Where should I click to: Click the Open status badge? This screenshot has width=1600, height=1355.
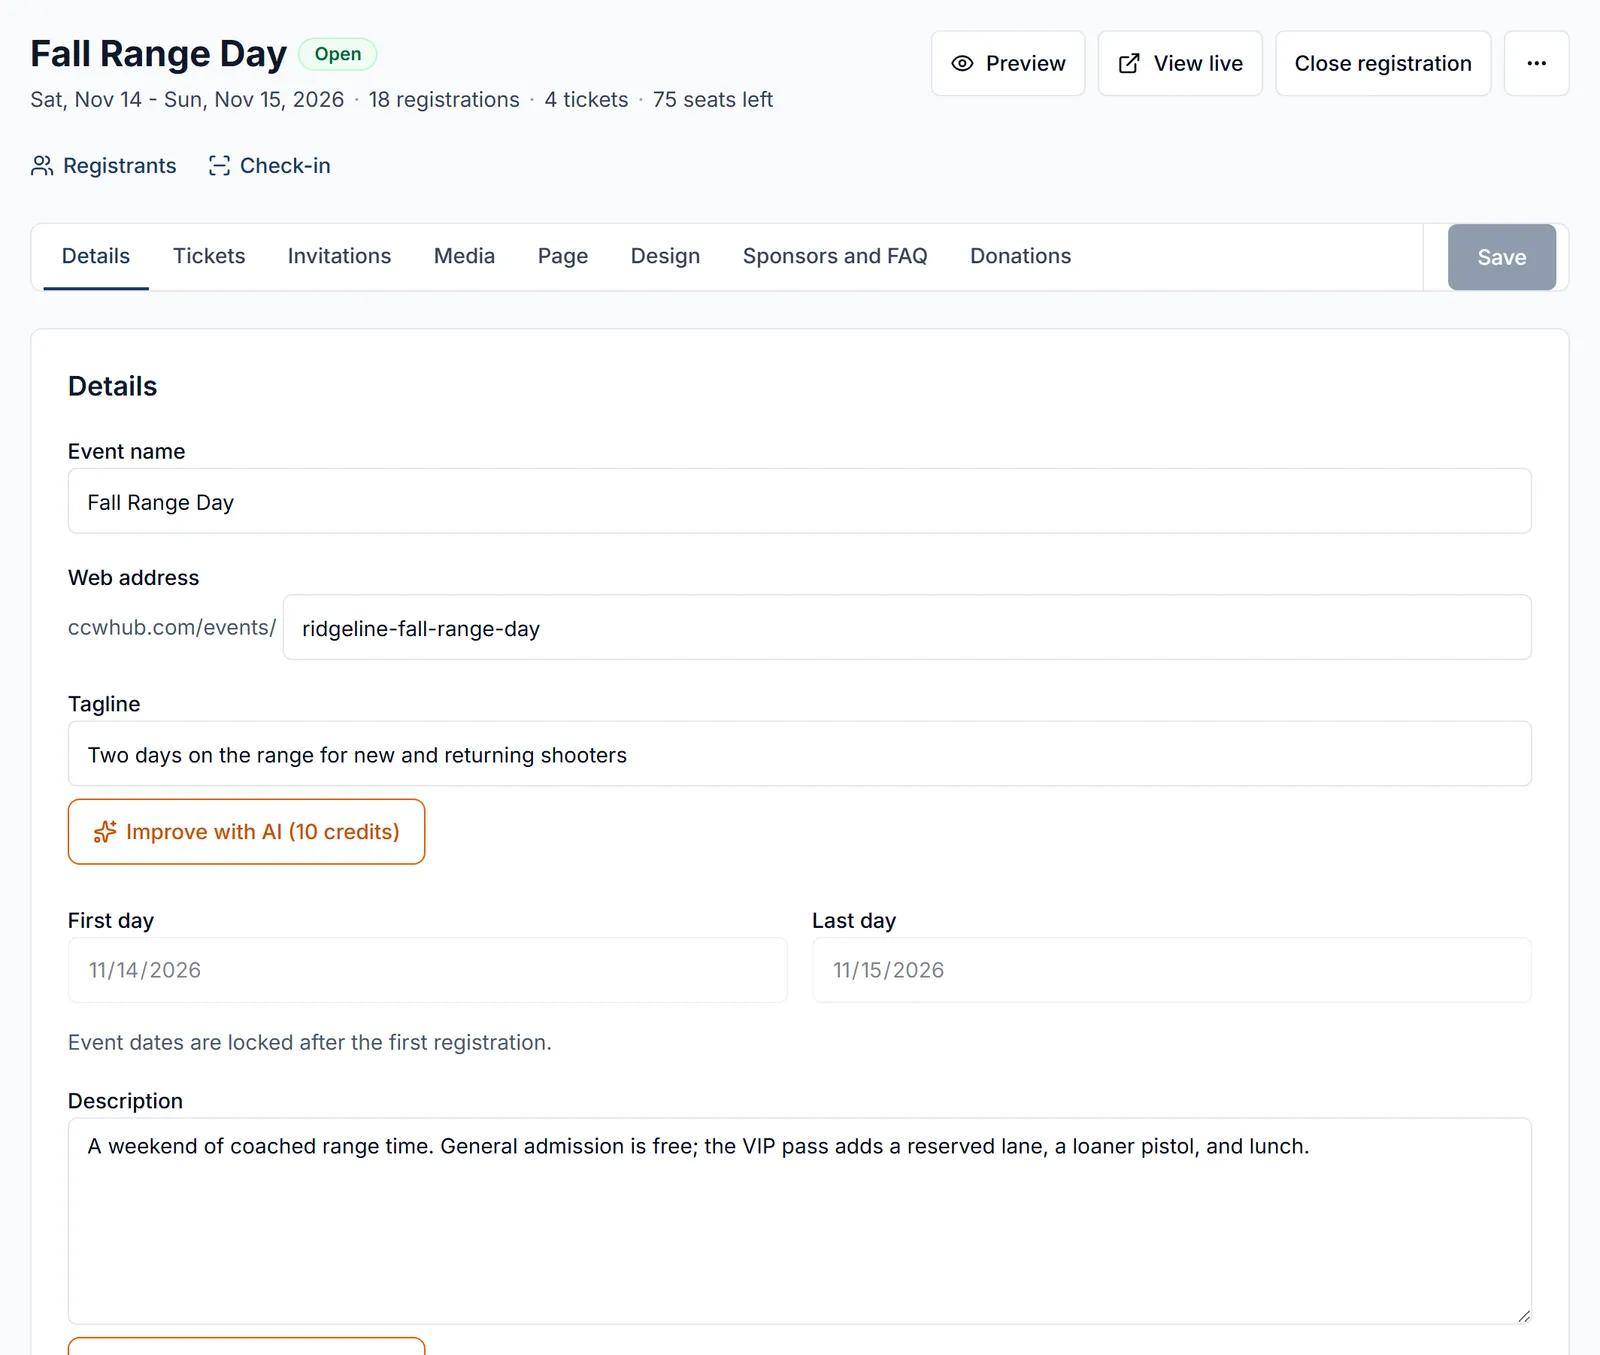(338, 54)
